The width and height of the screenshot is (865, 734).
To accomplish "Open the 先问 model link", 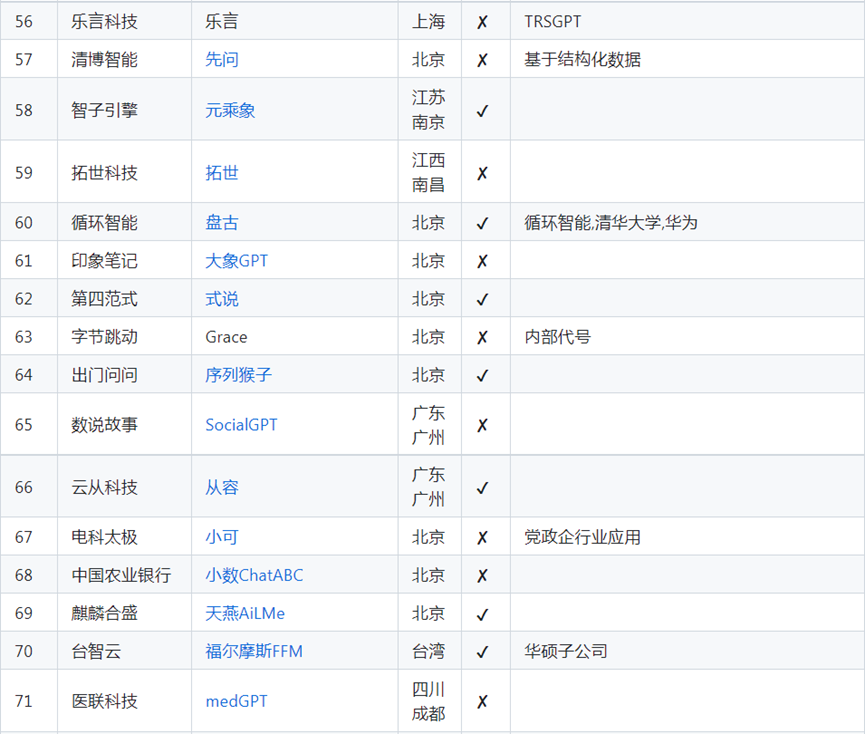I will tap(222, 60).
